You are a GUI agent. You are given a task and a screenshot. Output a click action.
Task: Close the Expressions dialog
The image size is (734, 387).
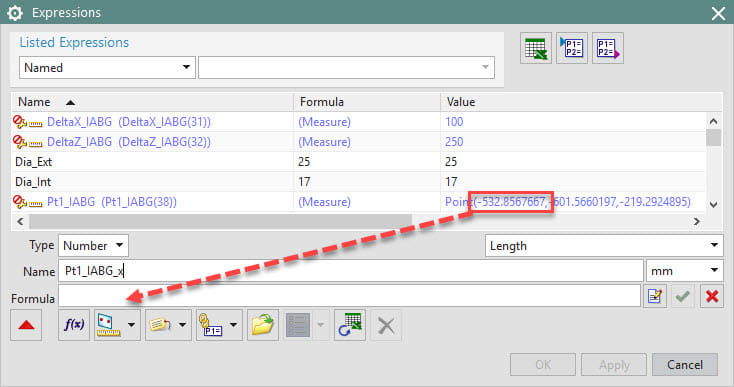(718, 14)
